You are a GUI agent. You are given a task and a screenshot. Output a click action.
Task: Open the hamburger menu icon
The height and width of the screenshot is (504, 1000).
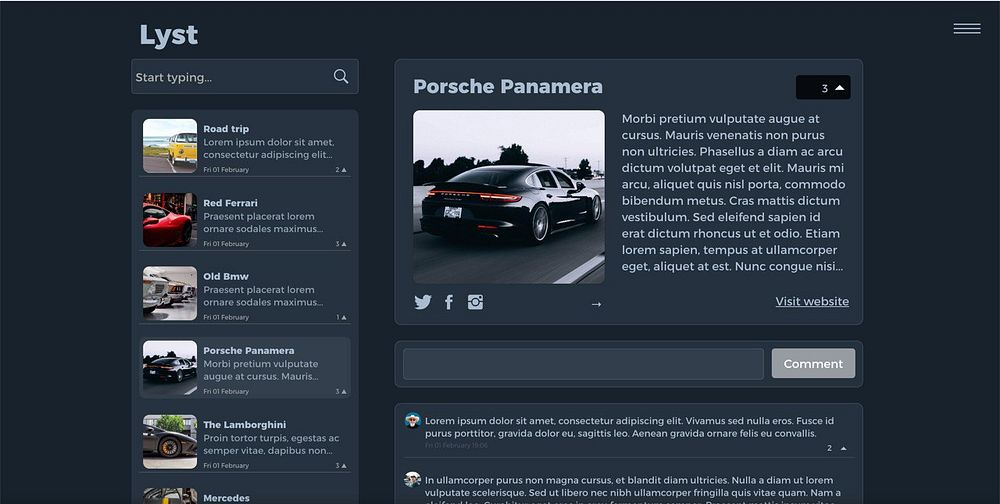[x=967, y=29]
